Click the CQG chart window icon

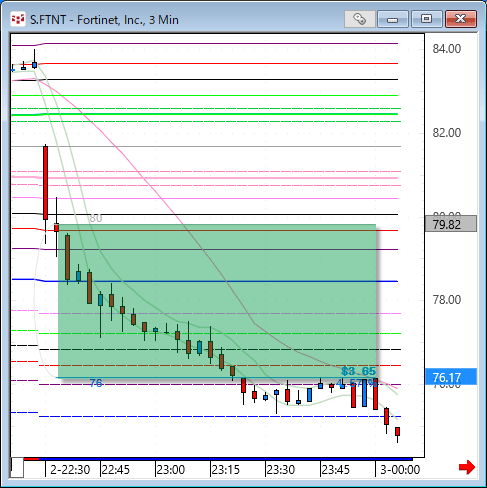point(18,19)
